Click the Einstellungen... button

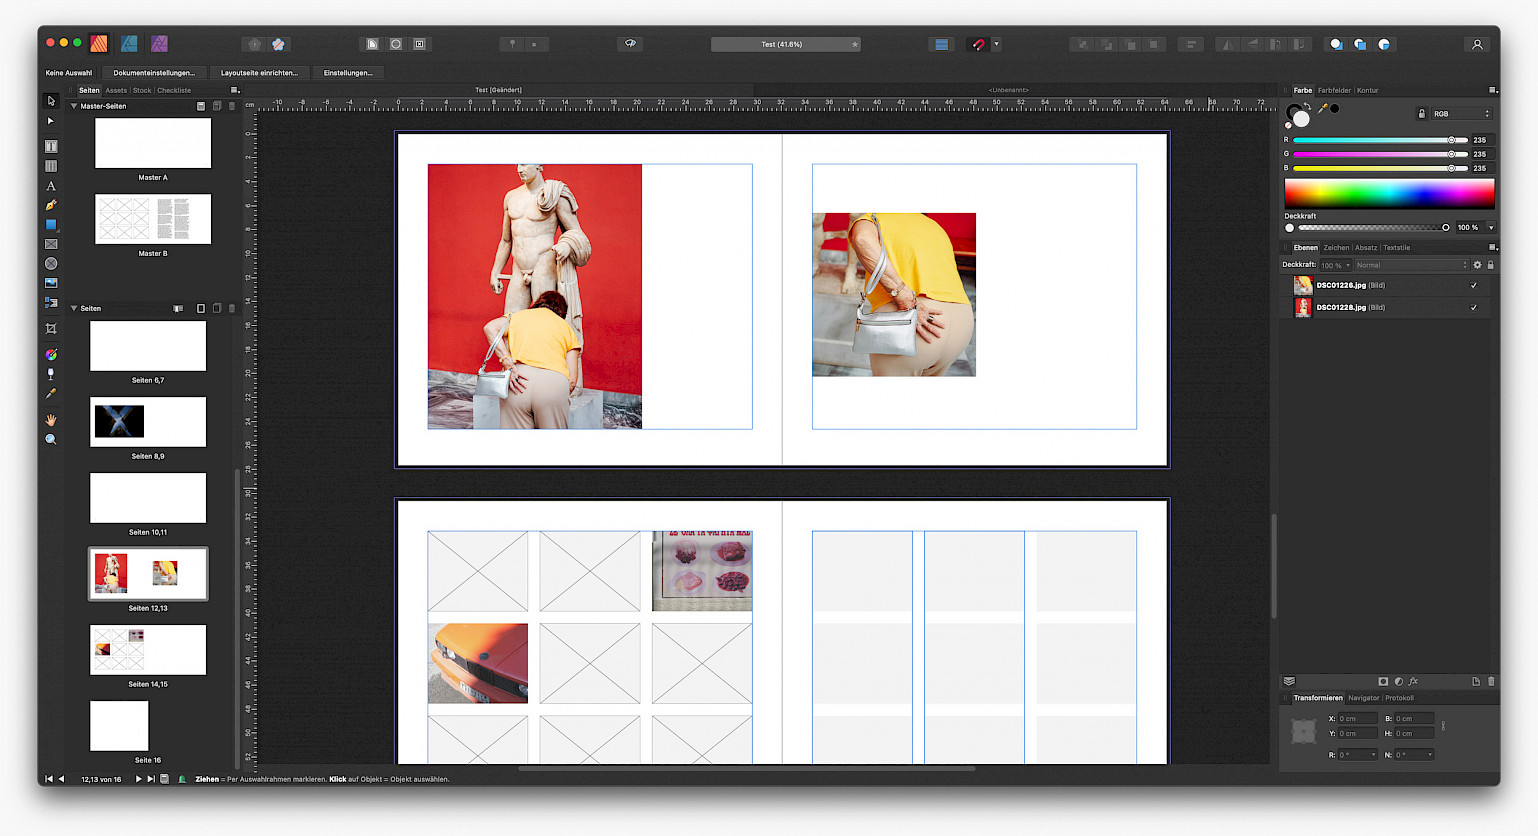pyautogui.click(x=348, y=72)
